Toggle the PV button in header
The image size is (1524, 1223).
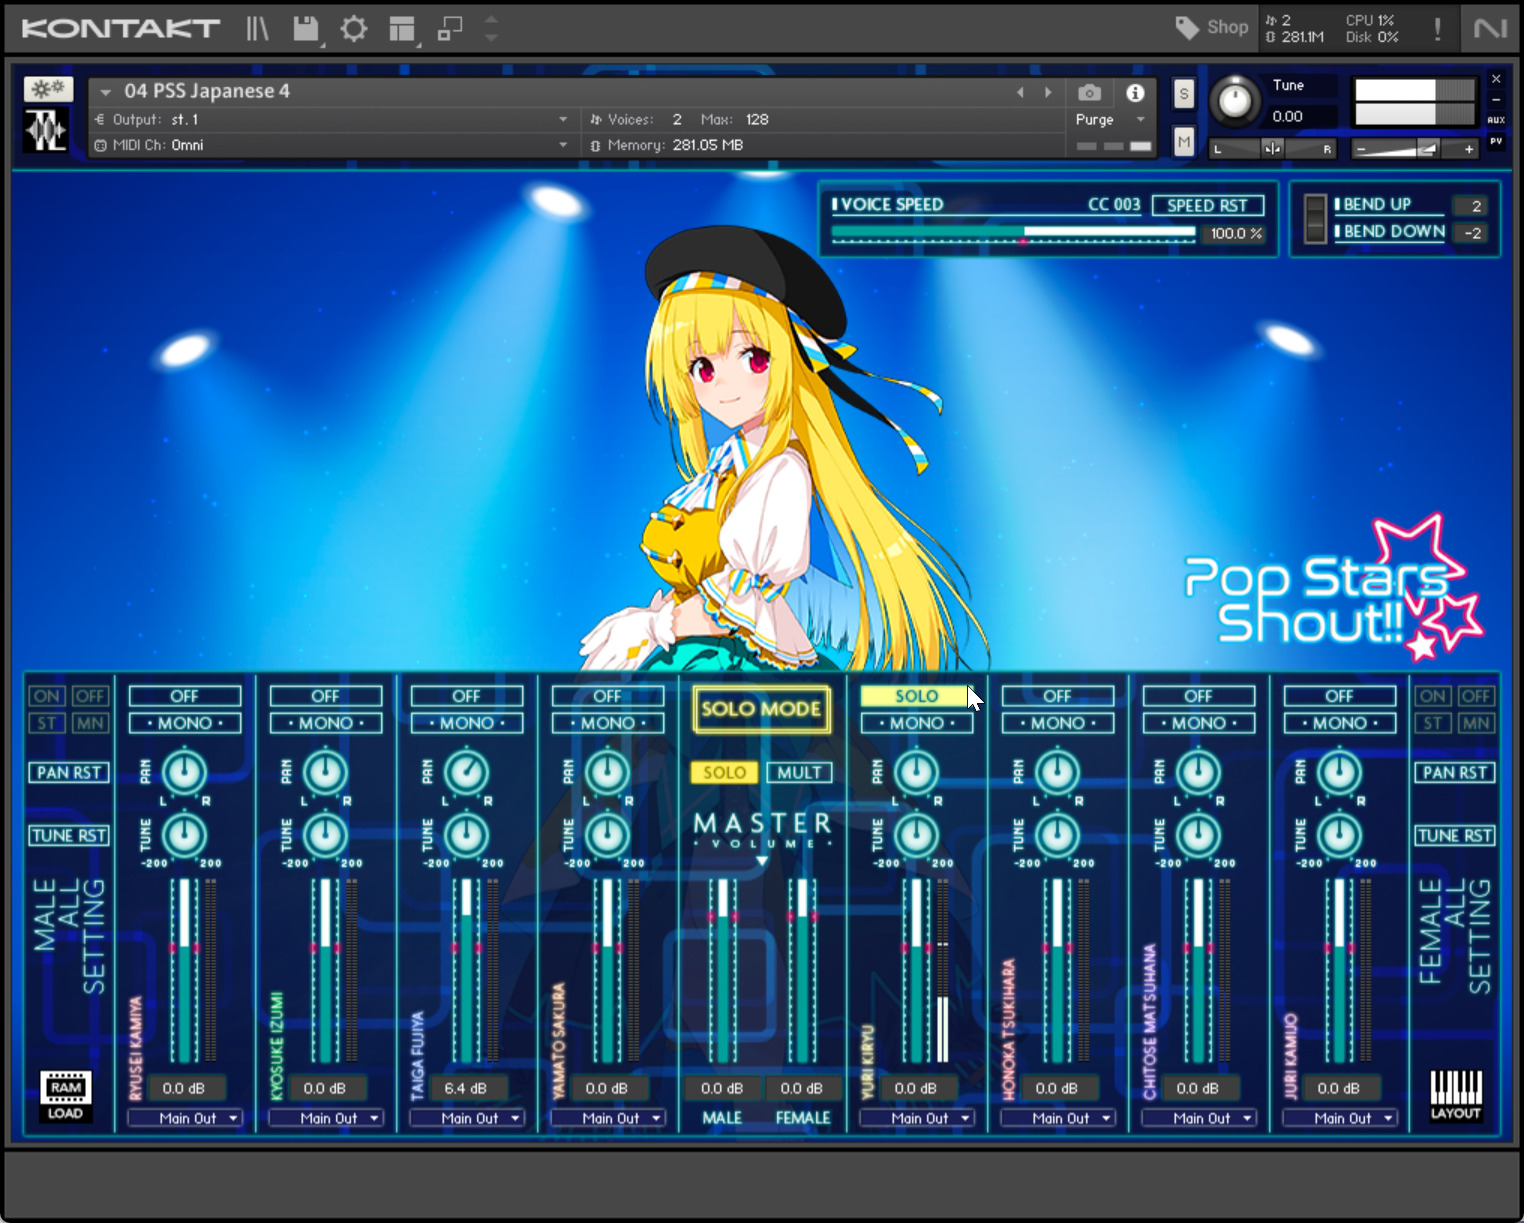pos(1496,141)
